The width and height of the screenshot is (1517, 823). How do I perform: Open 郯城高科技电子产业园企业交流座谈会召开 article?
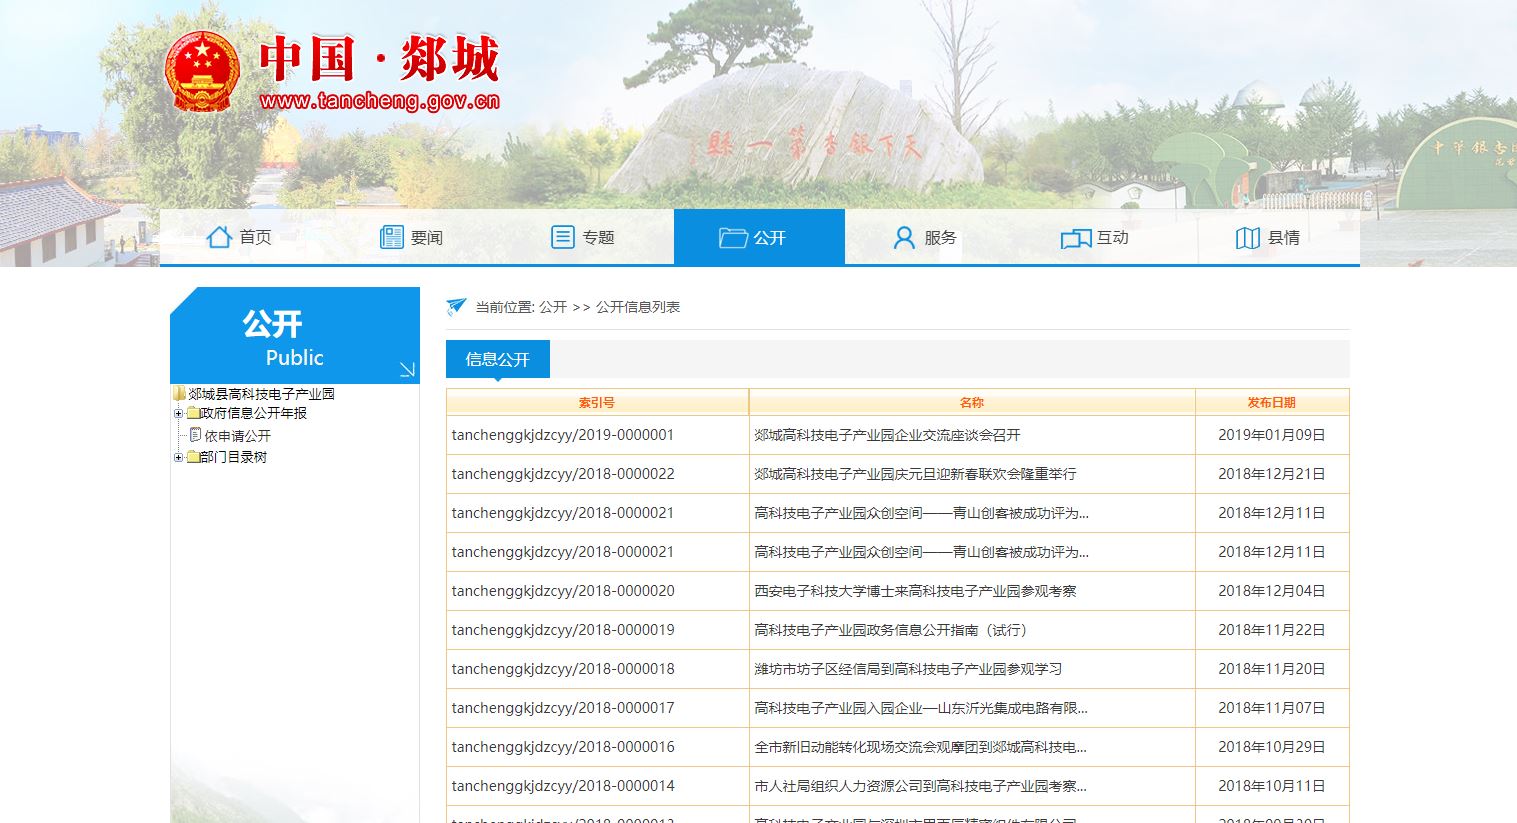coord(887,435)
